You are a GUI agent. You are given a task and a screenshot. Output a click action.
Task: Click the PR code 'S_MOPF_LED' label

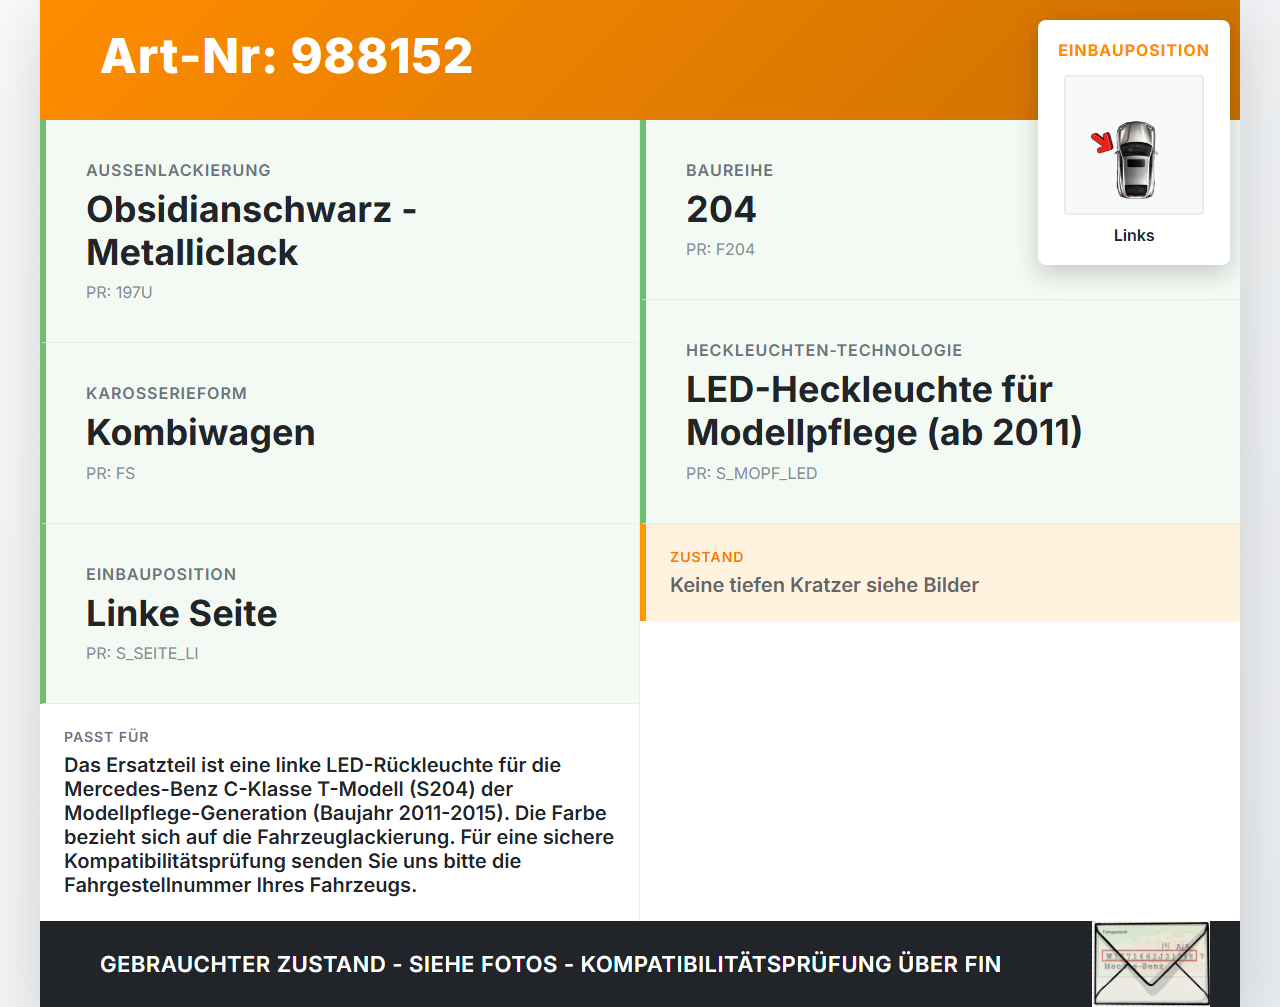coord(751,472)
